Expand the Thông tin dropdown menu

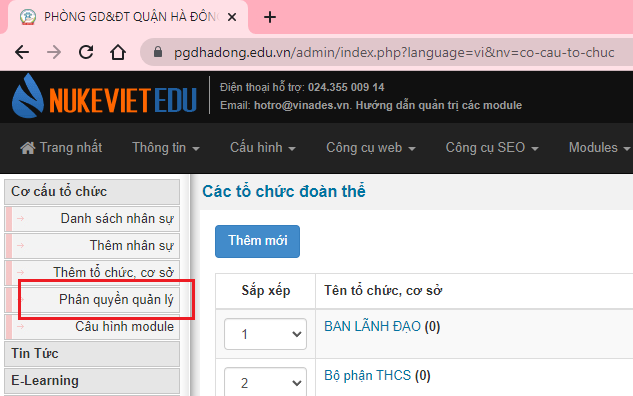click(x=166, y=148)
